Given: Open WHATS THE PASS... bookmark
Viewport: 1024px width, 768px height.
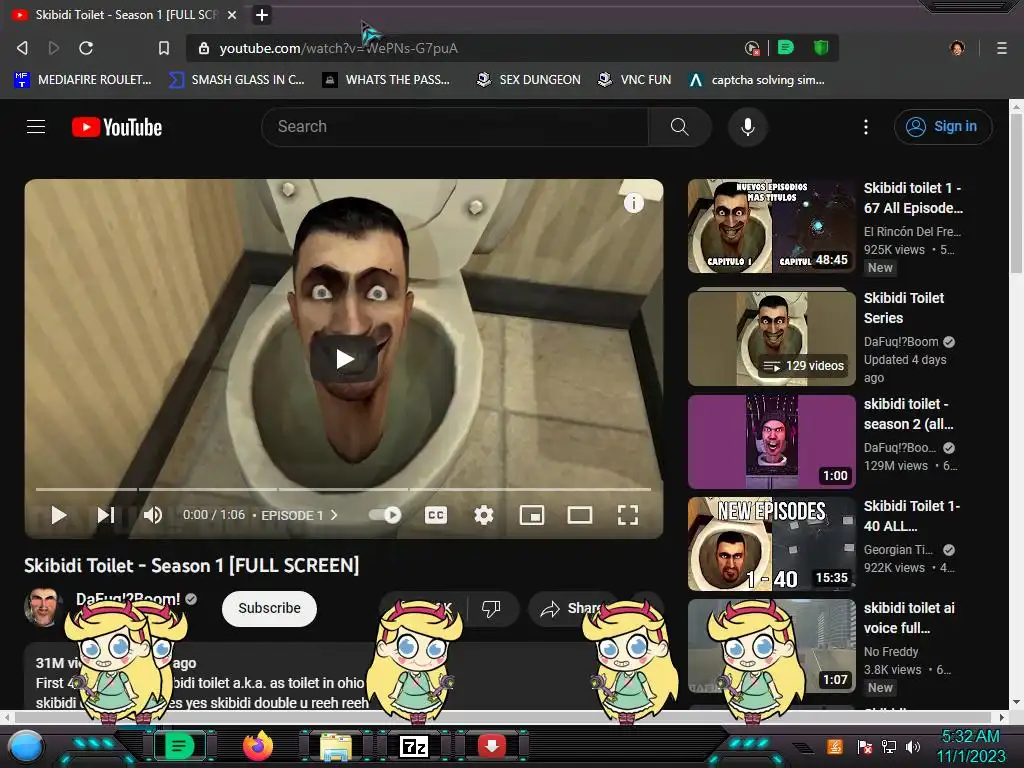Looking at the screenshot, I should [x=387, y=80].
